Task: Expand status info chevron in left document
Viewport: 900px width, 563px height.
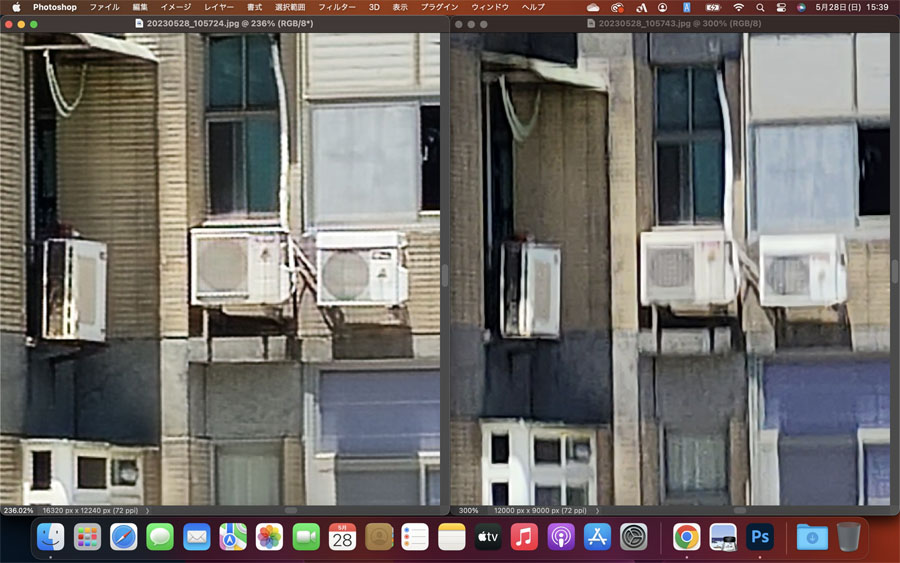Action: [x=148, y=510]
